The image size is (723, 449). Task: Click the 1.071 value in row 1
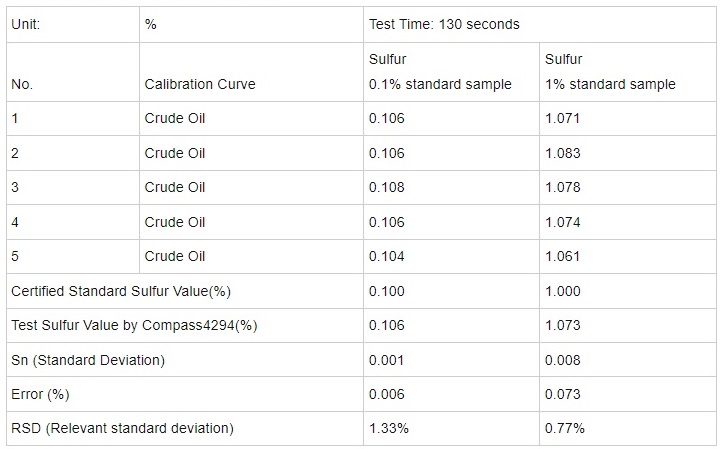coord(563,119)
